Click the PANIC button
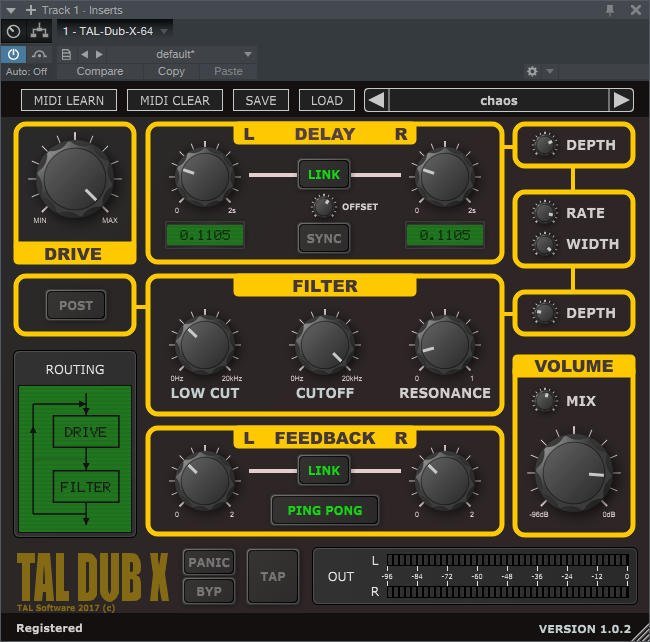Viewport: 650px width, 642px height. (209, 562)
